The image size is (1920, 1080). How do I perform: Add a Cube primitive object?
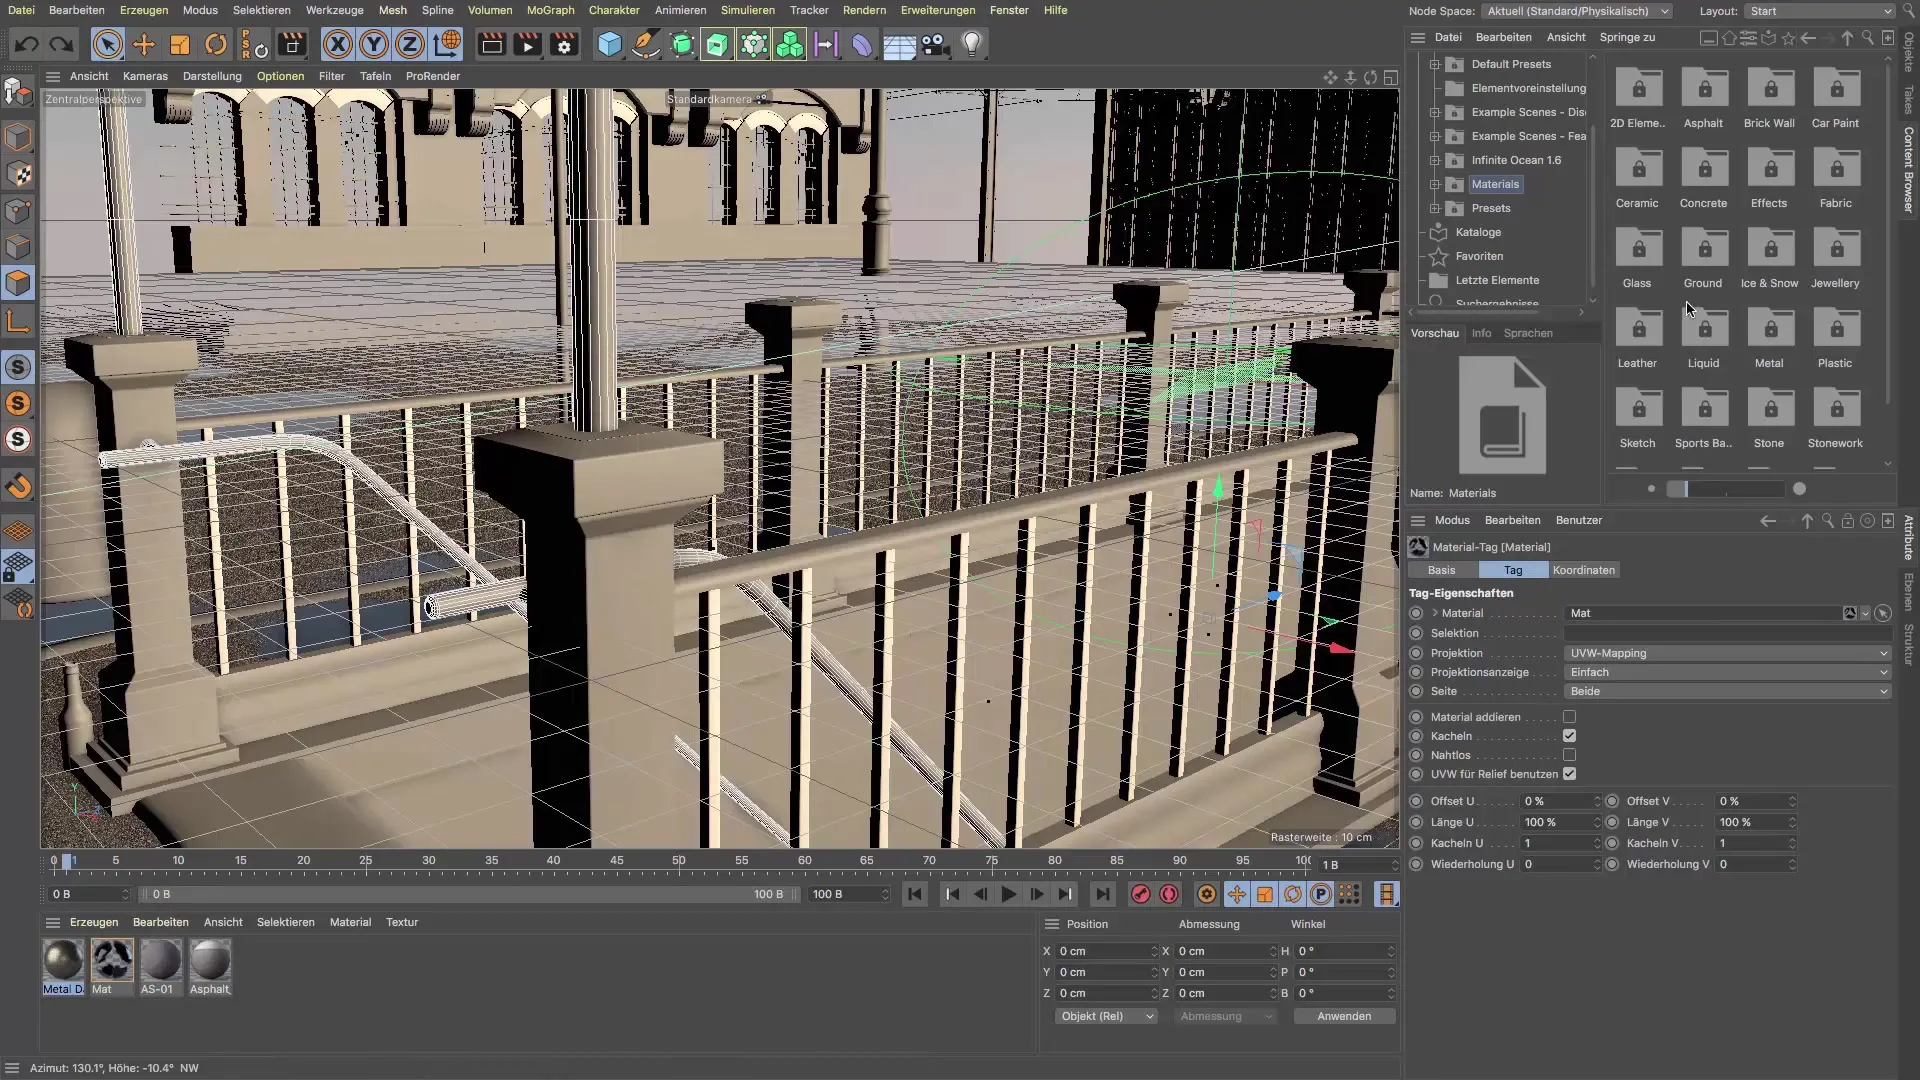click(x=609, y=44)
